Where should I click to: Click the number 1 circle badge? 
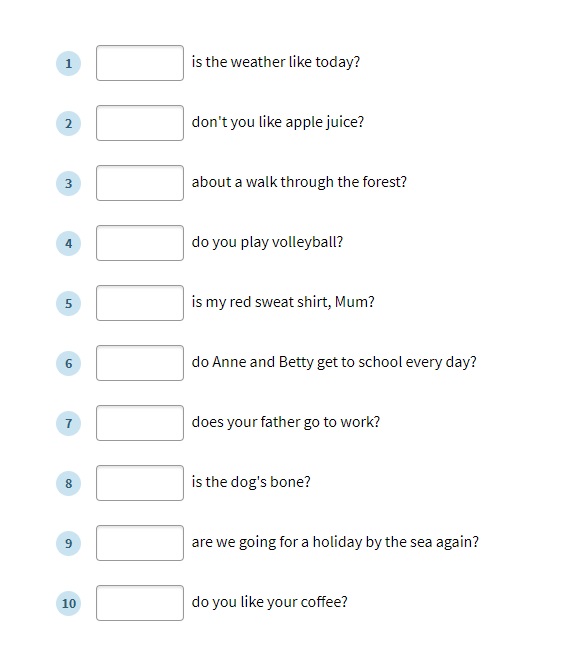point(68,63)
